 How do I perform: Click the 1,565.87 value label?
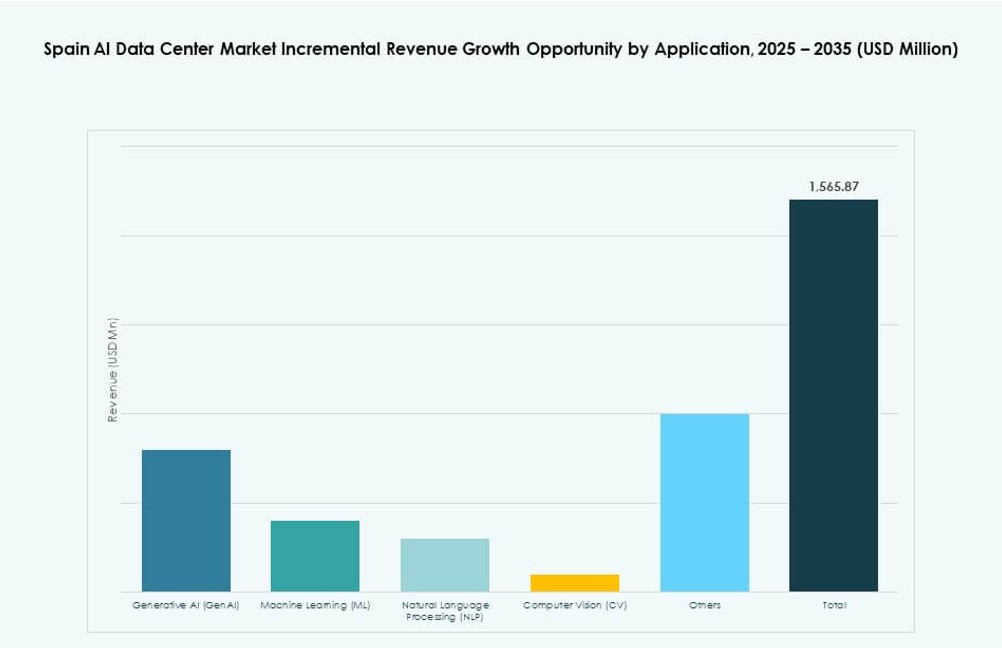(x=835, y=185)
